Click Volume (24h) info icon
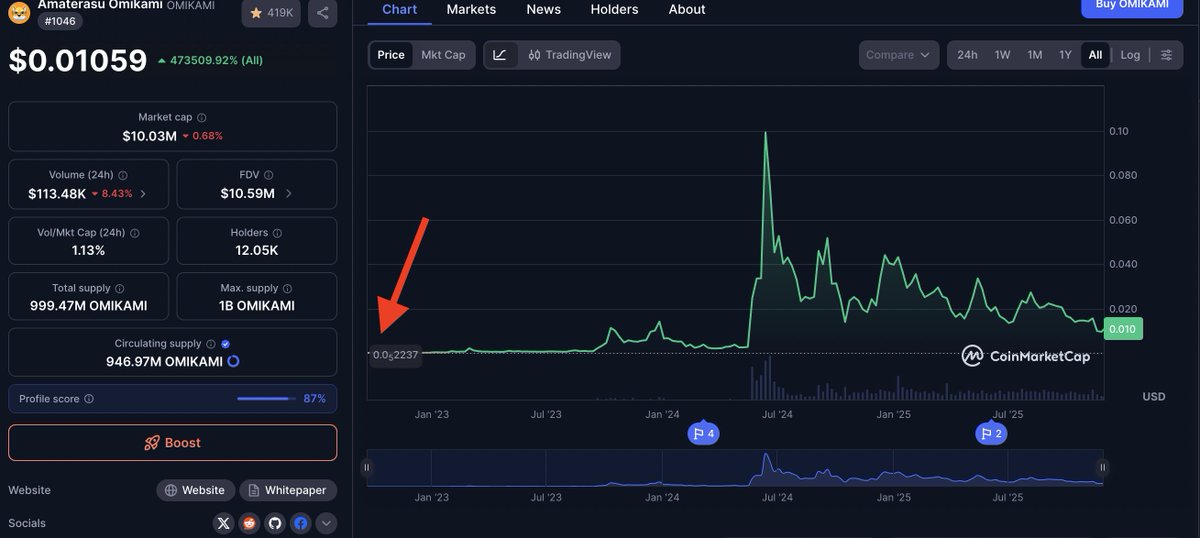This screenshot has height=538, width=1200. (x=123, y=175)
